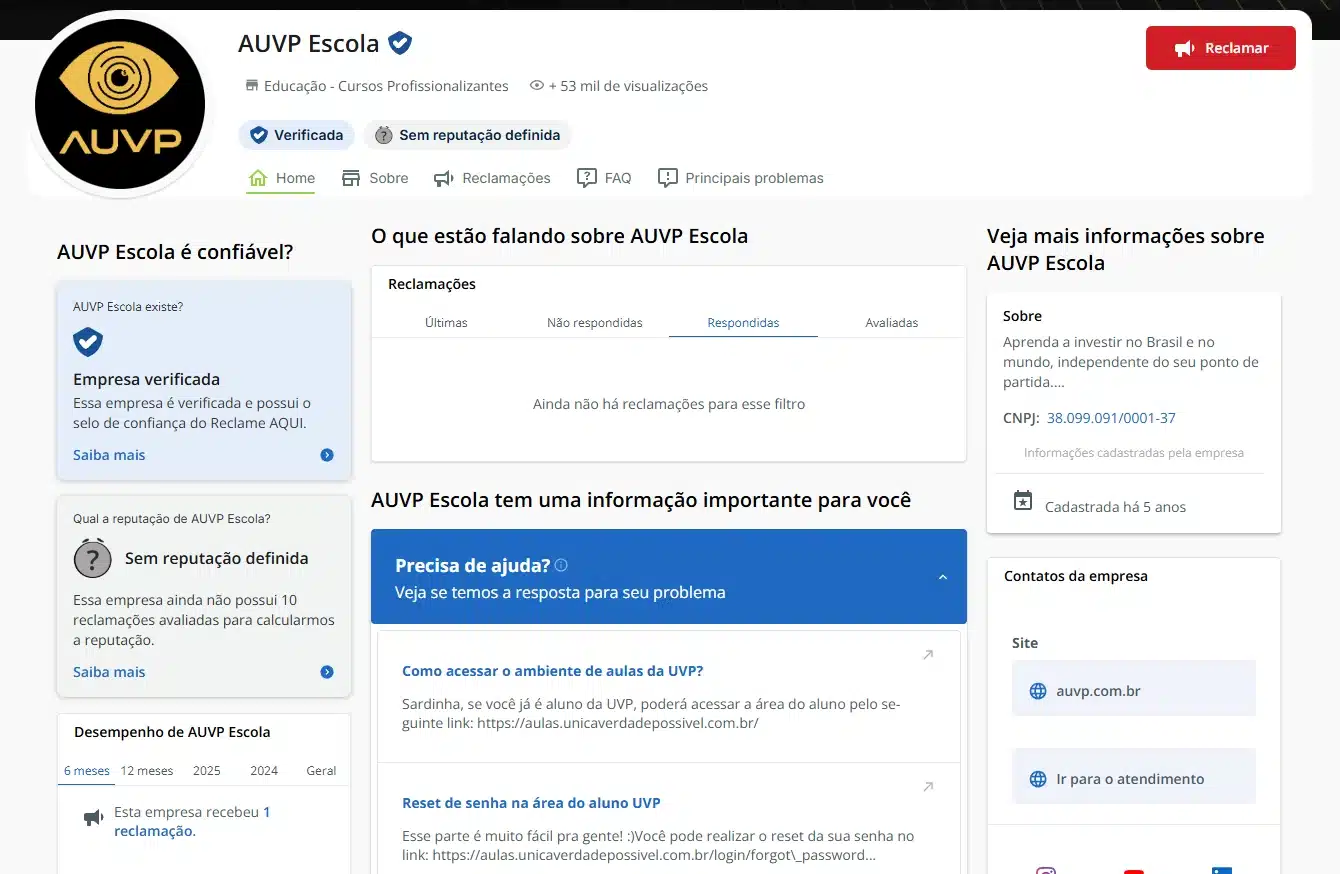Click CNPJ number 38.099.091/0001-37
The height and width of the screenshot is (874, 1340).
1111,418
